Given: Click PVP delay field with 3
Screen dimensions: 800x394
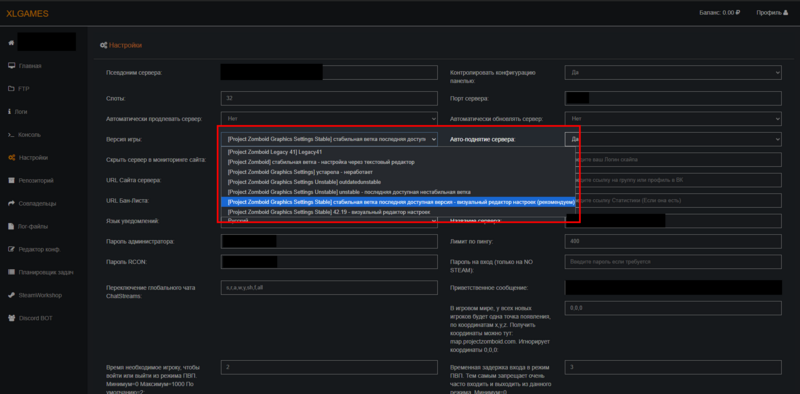Looking at the screenshot, I should [673, 367].
